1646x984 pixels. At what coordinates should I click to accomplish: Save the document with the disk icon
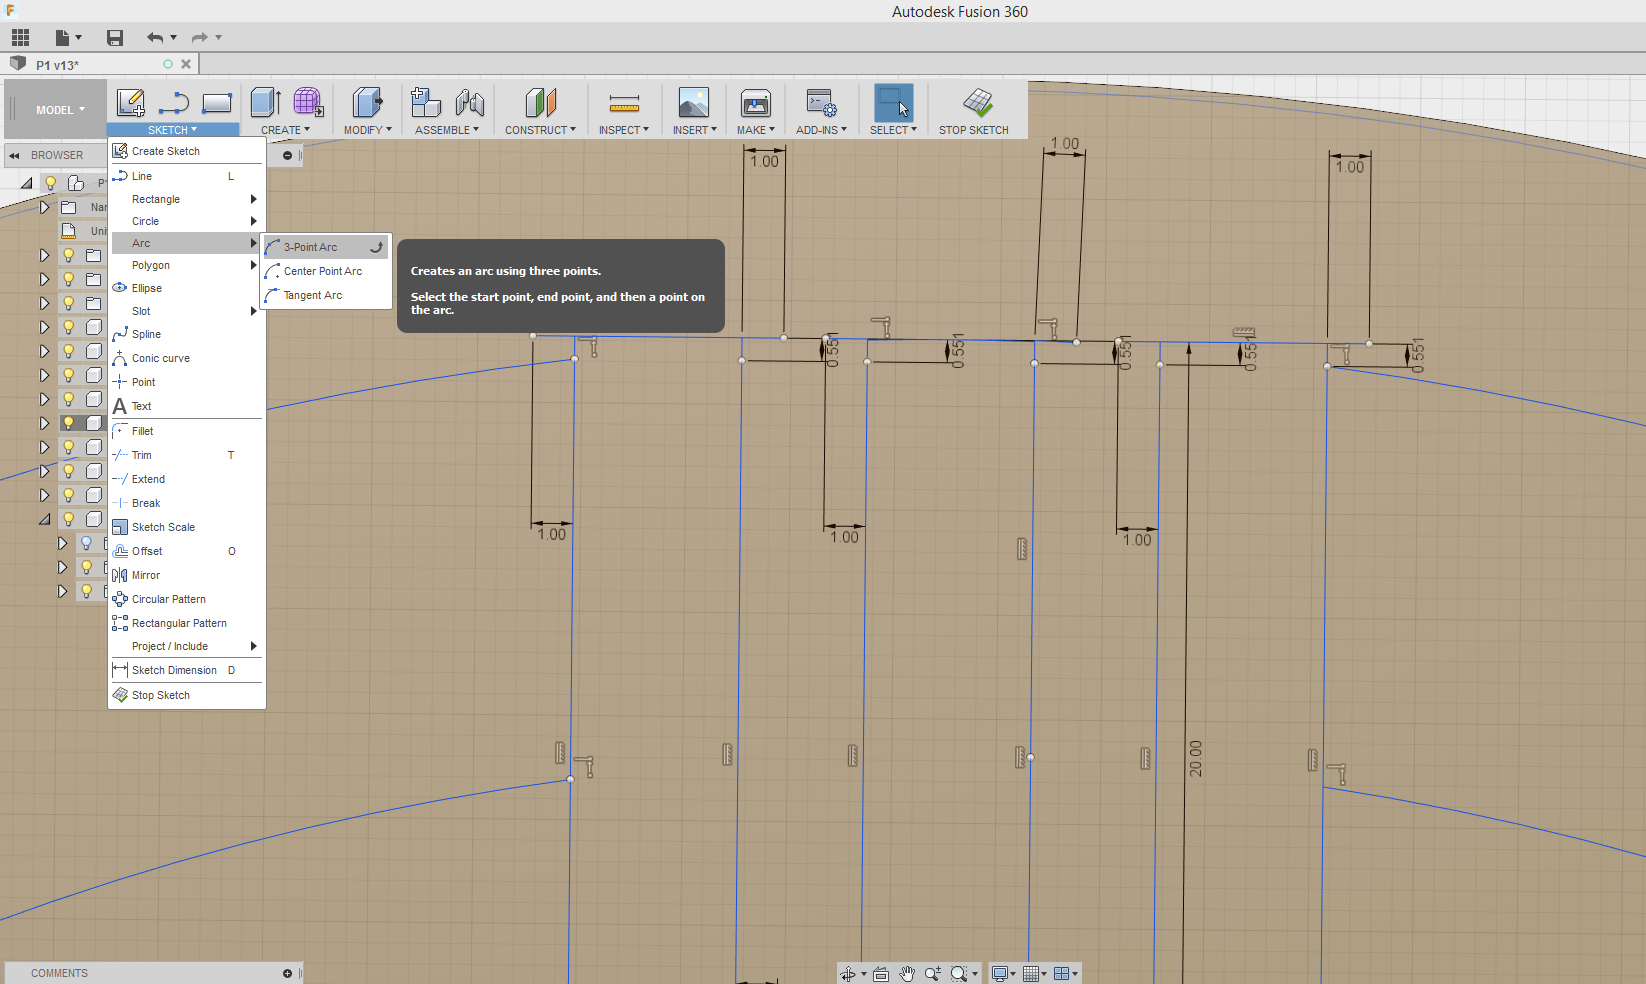pyautogui.click(x=115, y=38)
